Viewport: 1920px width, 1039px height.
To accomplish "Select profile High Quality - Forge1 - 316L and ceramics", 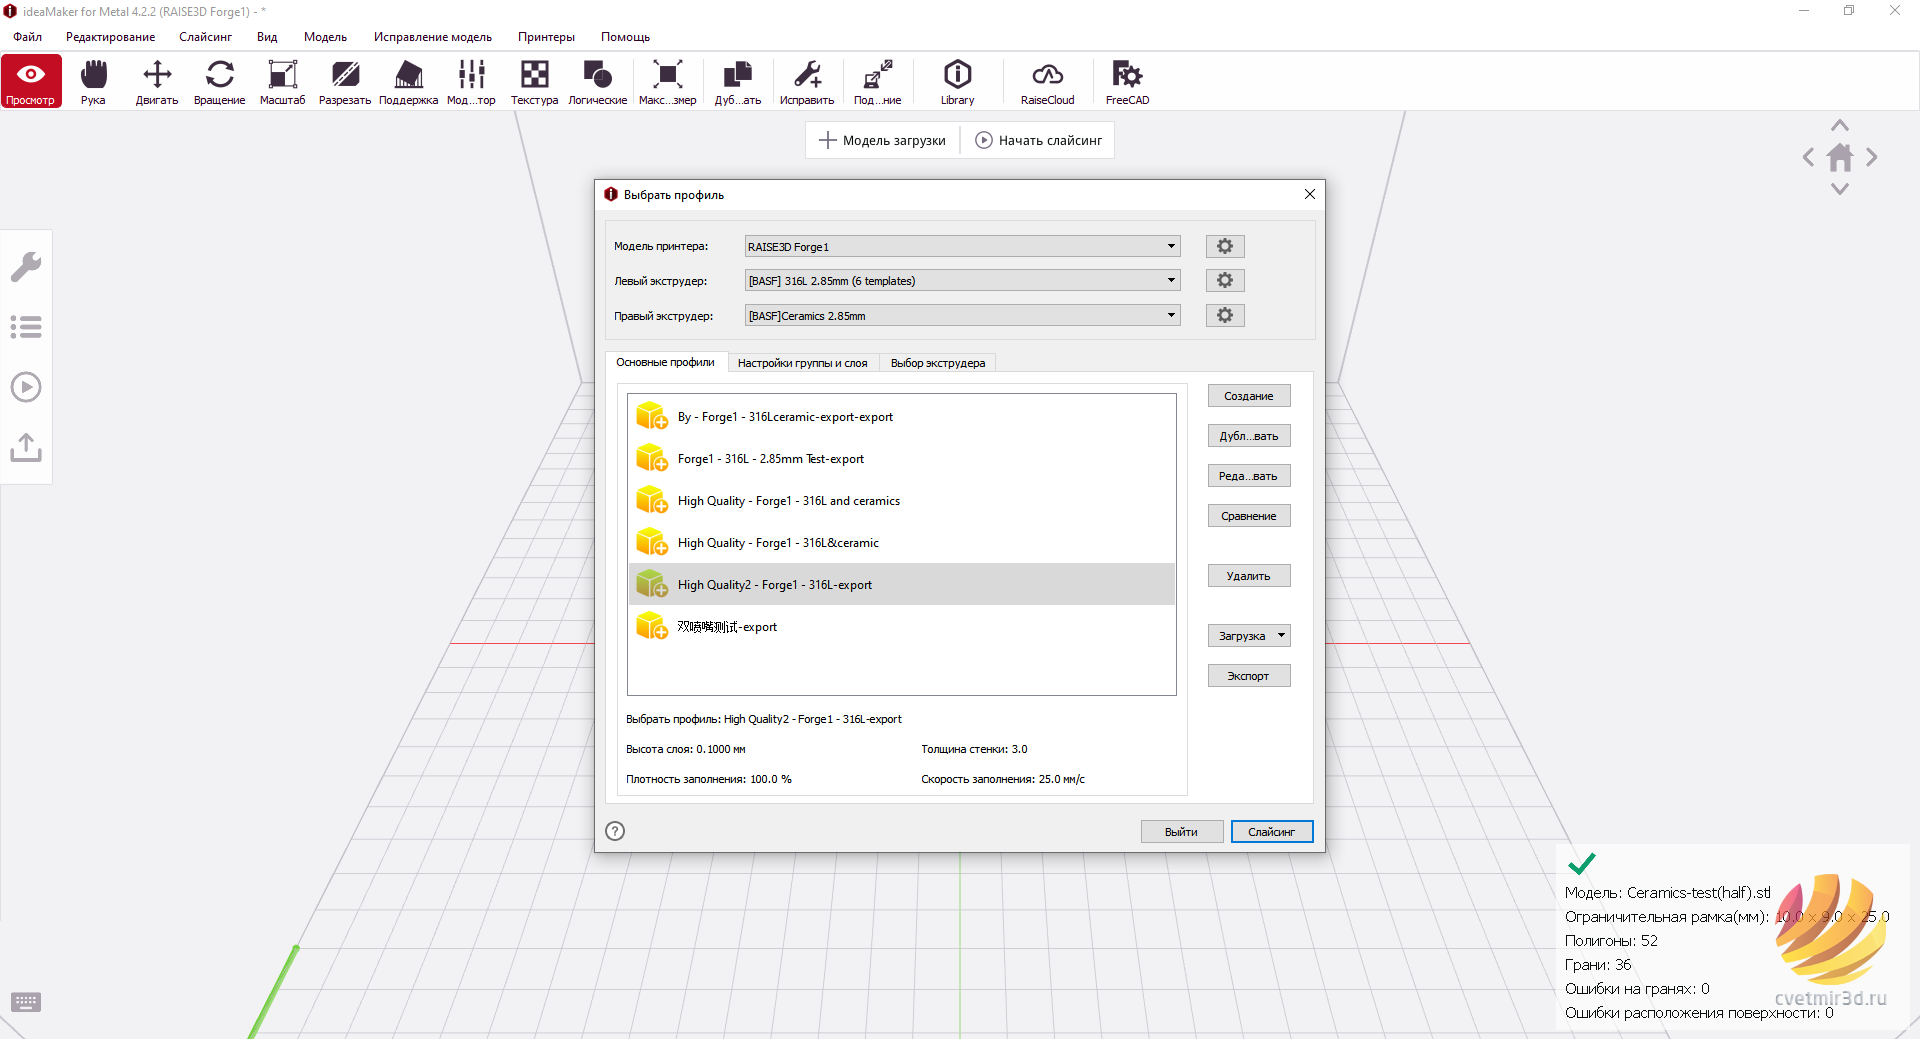I will tap(902, 501).
